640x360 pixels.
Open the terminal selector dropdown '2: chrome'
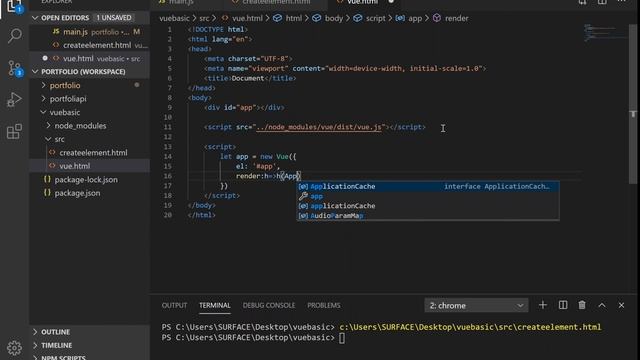[476, 305]
